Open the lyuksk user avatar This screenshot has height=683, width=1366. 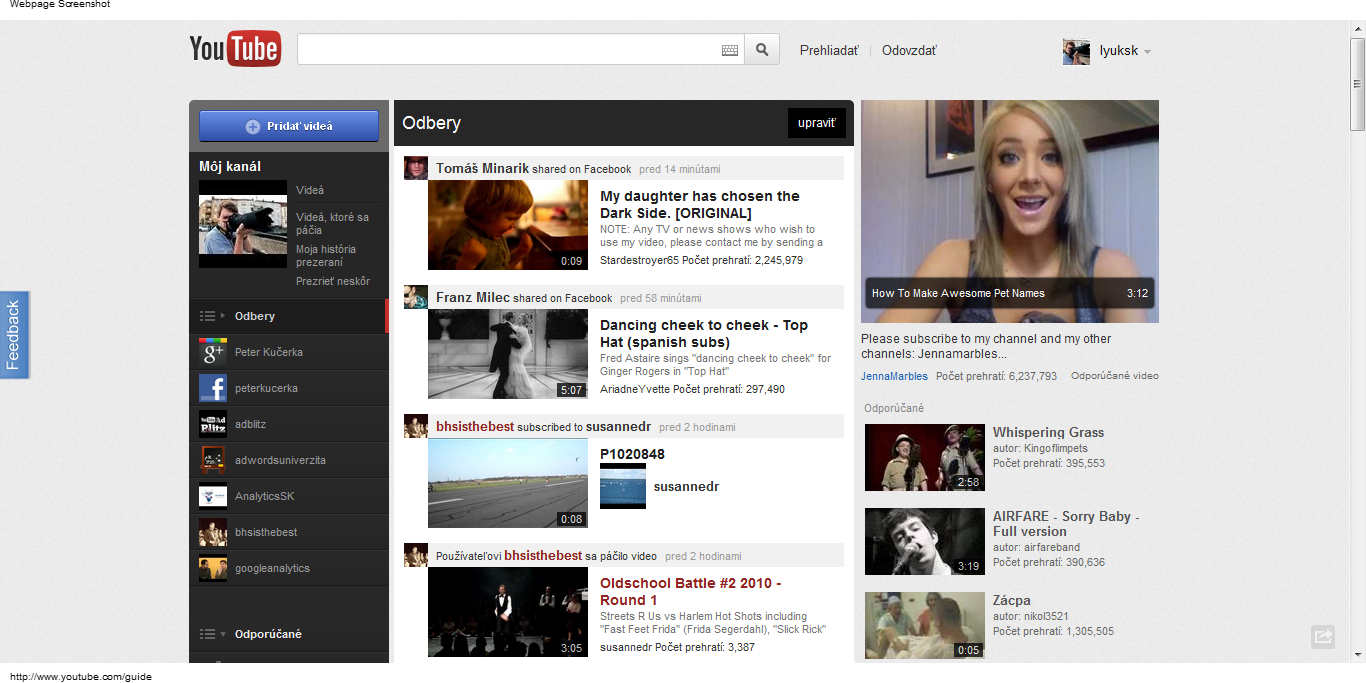1076,52
